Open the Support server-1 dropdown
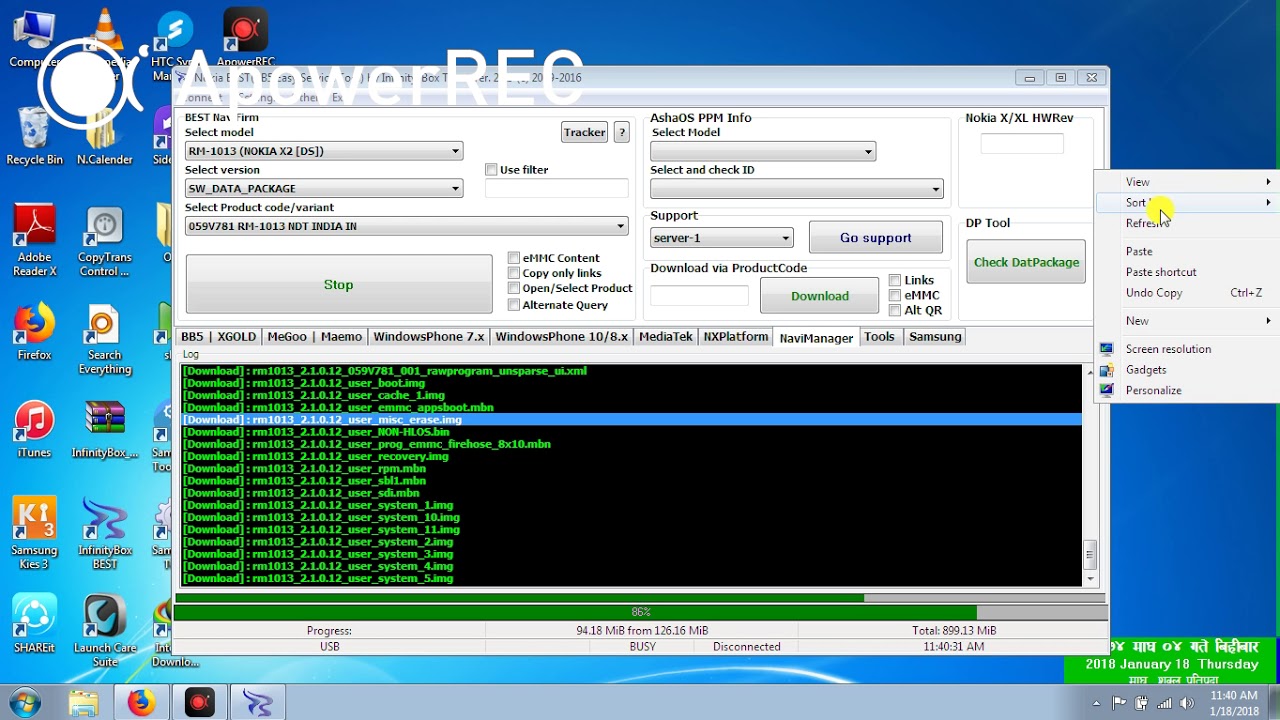 721,238
